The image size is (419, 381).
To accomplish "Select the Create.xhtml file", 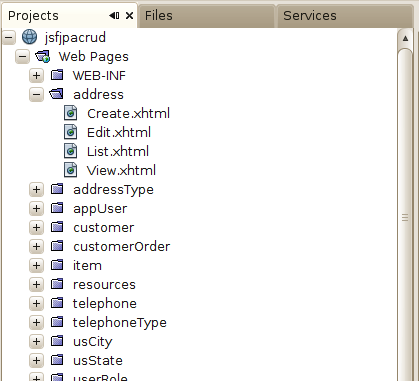I will pos(128,113).
